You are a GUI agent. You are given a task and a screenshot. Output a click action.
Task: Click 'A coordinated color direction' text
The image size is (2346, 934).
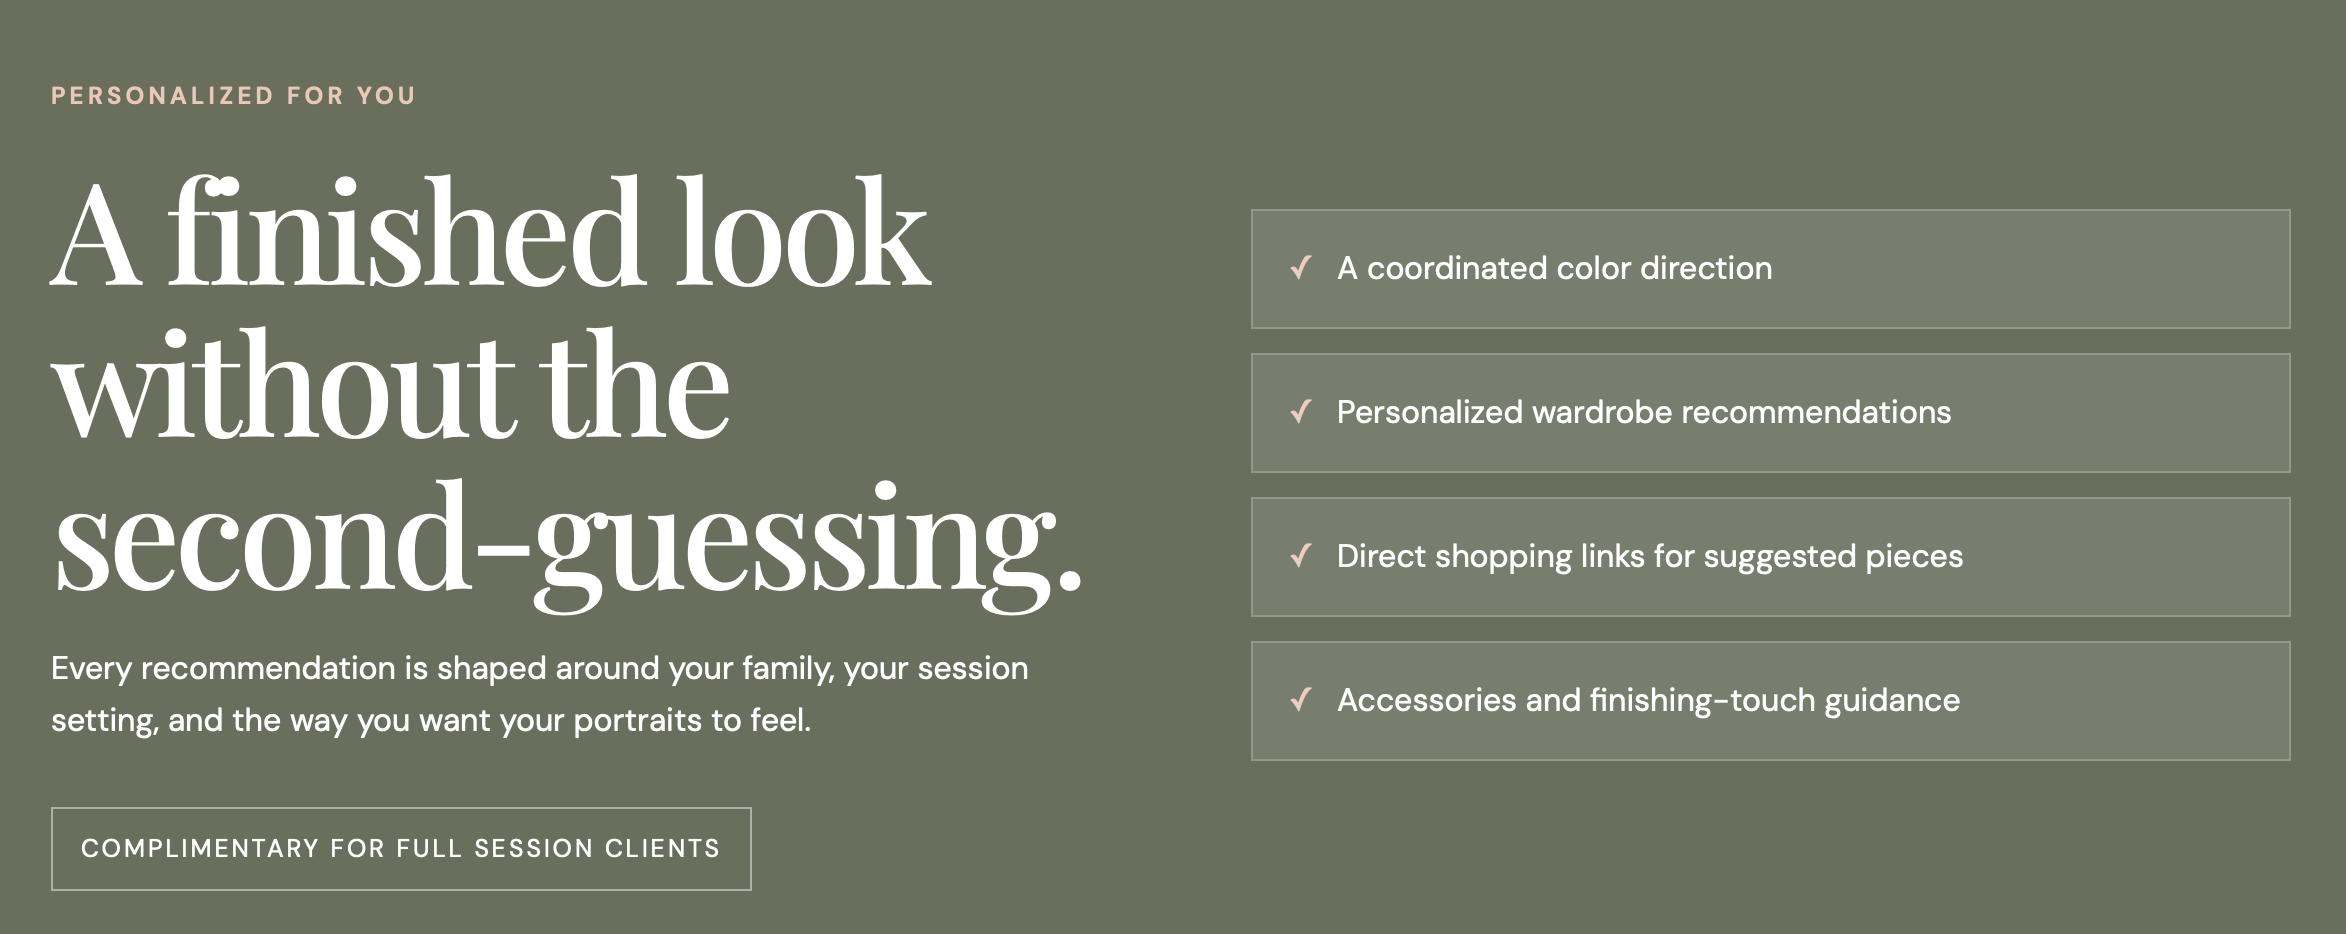[x=1554, y=268]
